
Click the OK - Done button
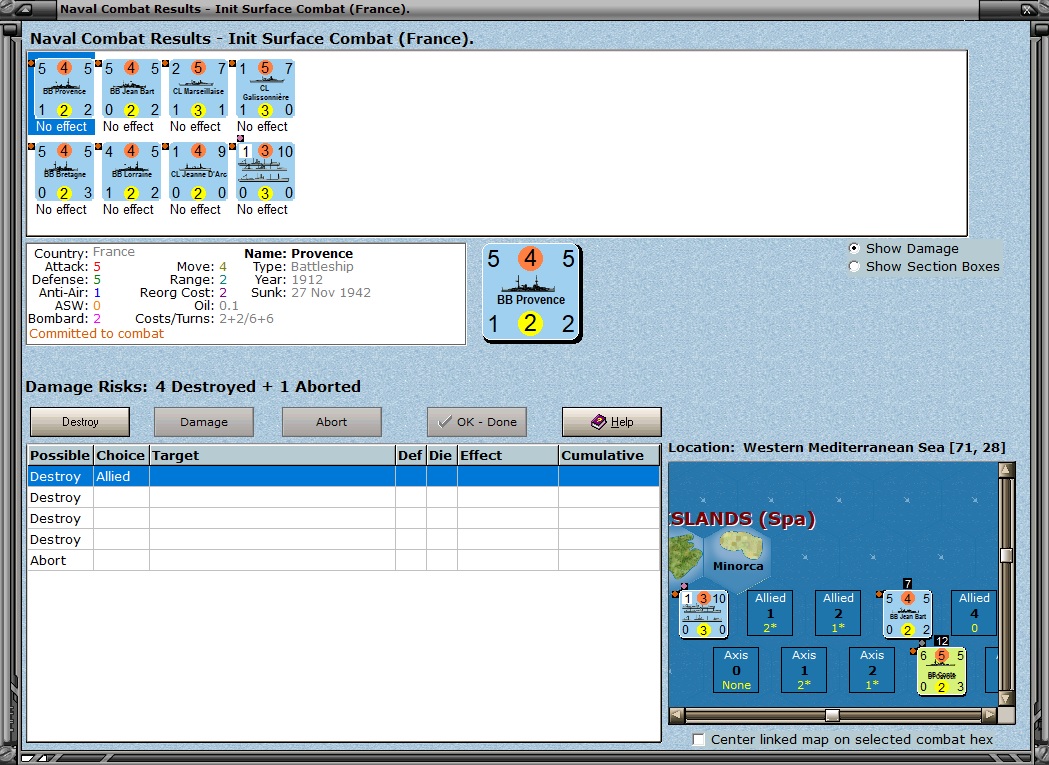(477, 422)
